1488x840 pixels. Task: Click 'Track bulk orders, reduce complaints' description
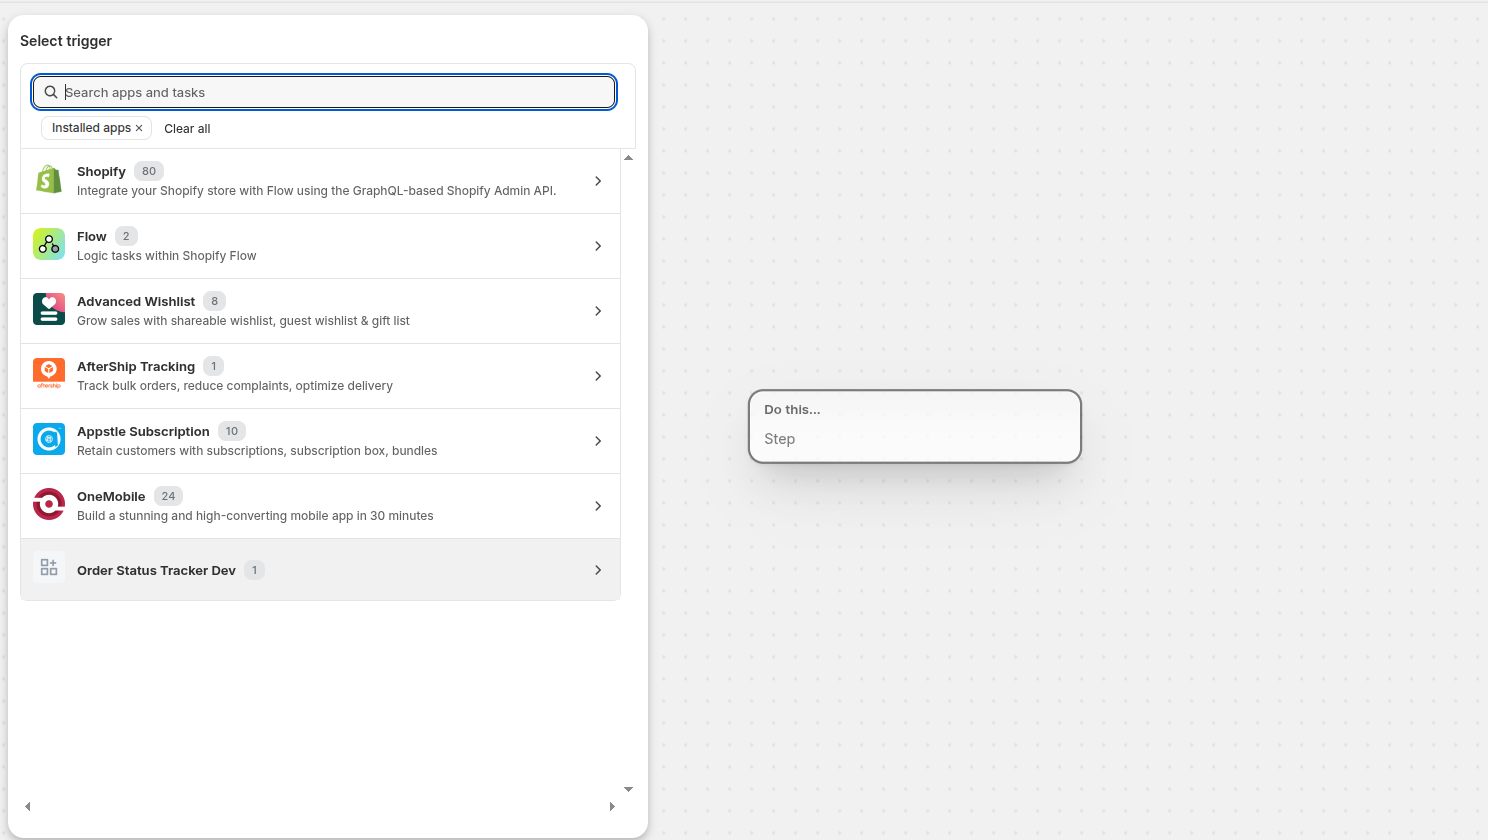coord(235,386)
